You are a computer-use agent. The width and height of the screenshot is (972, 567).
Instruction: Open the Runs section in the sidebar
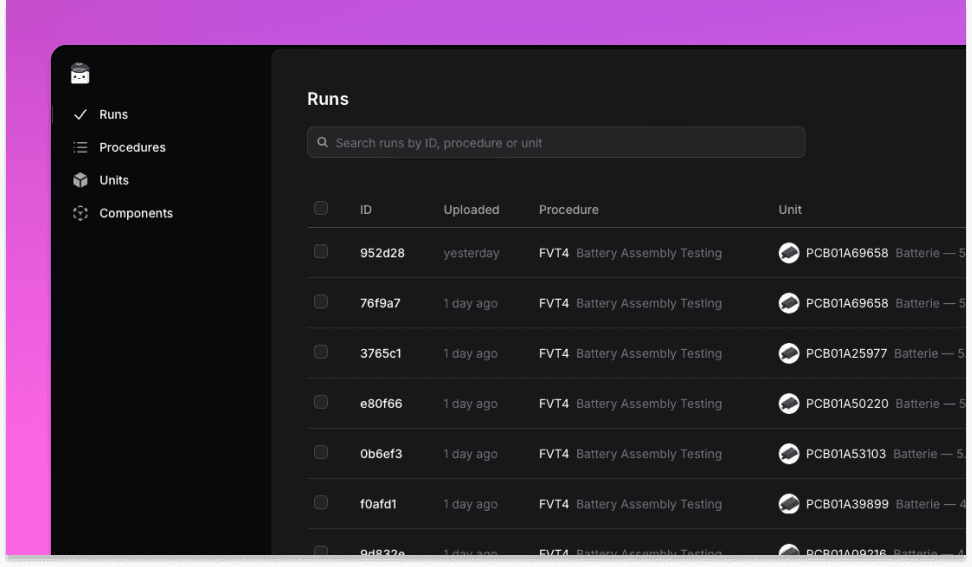(113, 115)
